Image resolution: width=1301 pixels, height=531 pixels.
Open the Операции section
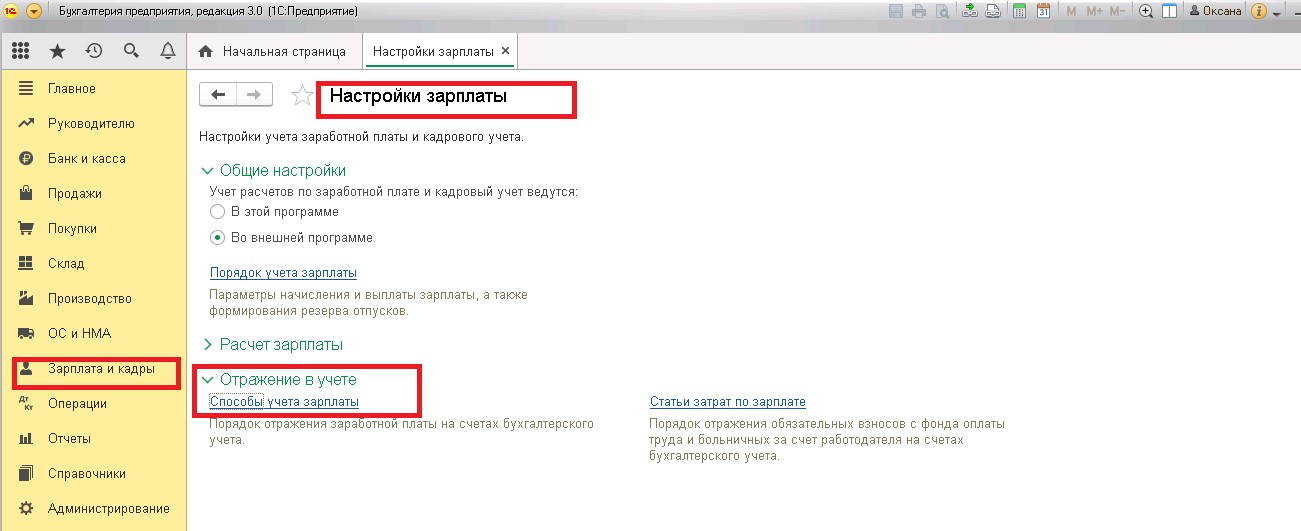click(x=93, y=404)
